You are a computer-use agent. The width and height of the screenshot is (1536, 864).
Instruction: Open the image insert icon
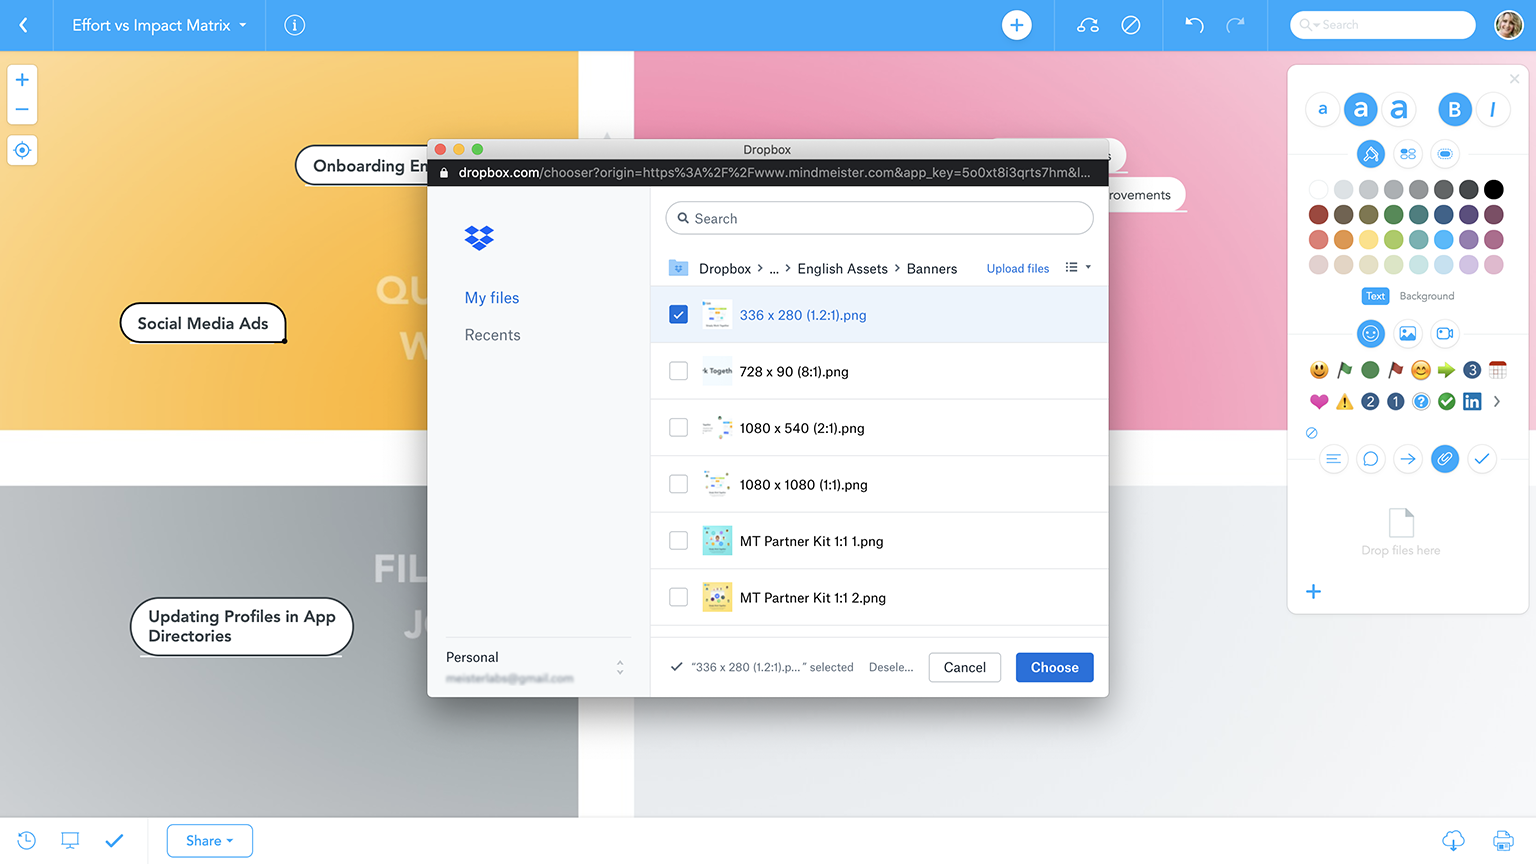coord(1407,334)
